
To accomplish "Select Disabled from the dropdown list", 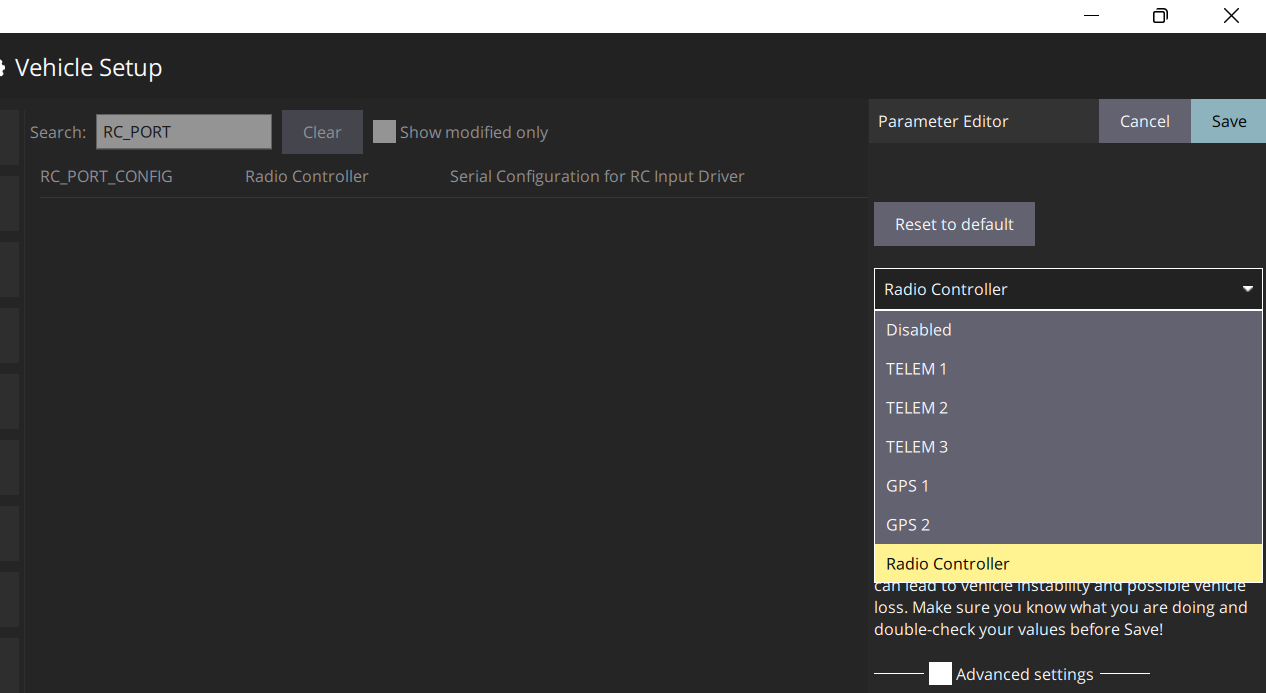I will (1068, 329).
